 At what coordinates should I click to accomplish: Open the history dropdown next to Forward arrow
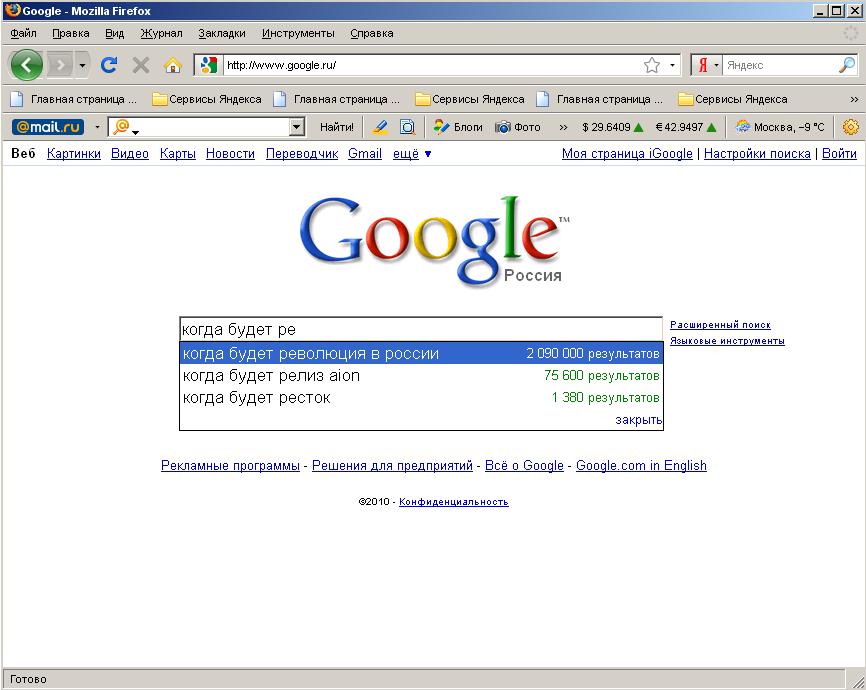pyautogui.click(x=82, y=65)
